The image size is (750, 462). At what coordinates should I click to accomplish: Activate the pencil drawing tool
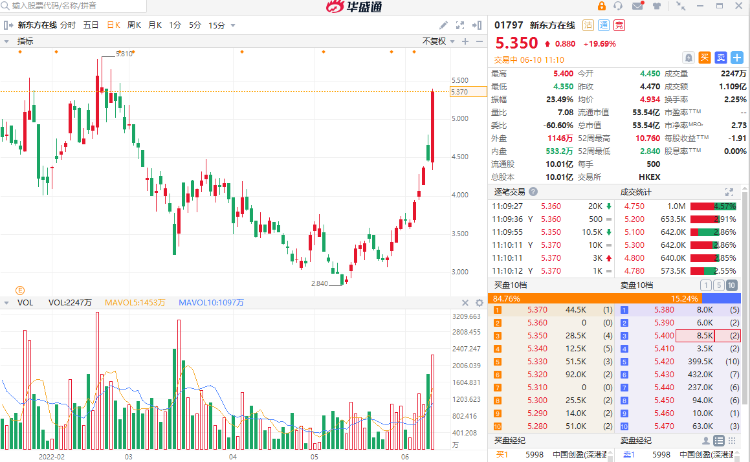[x=443, y=25]
